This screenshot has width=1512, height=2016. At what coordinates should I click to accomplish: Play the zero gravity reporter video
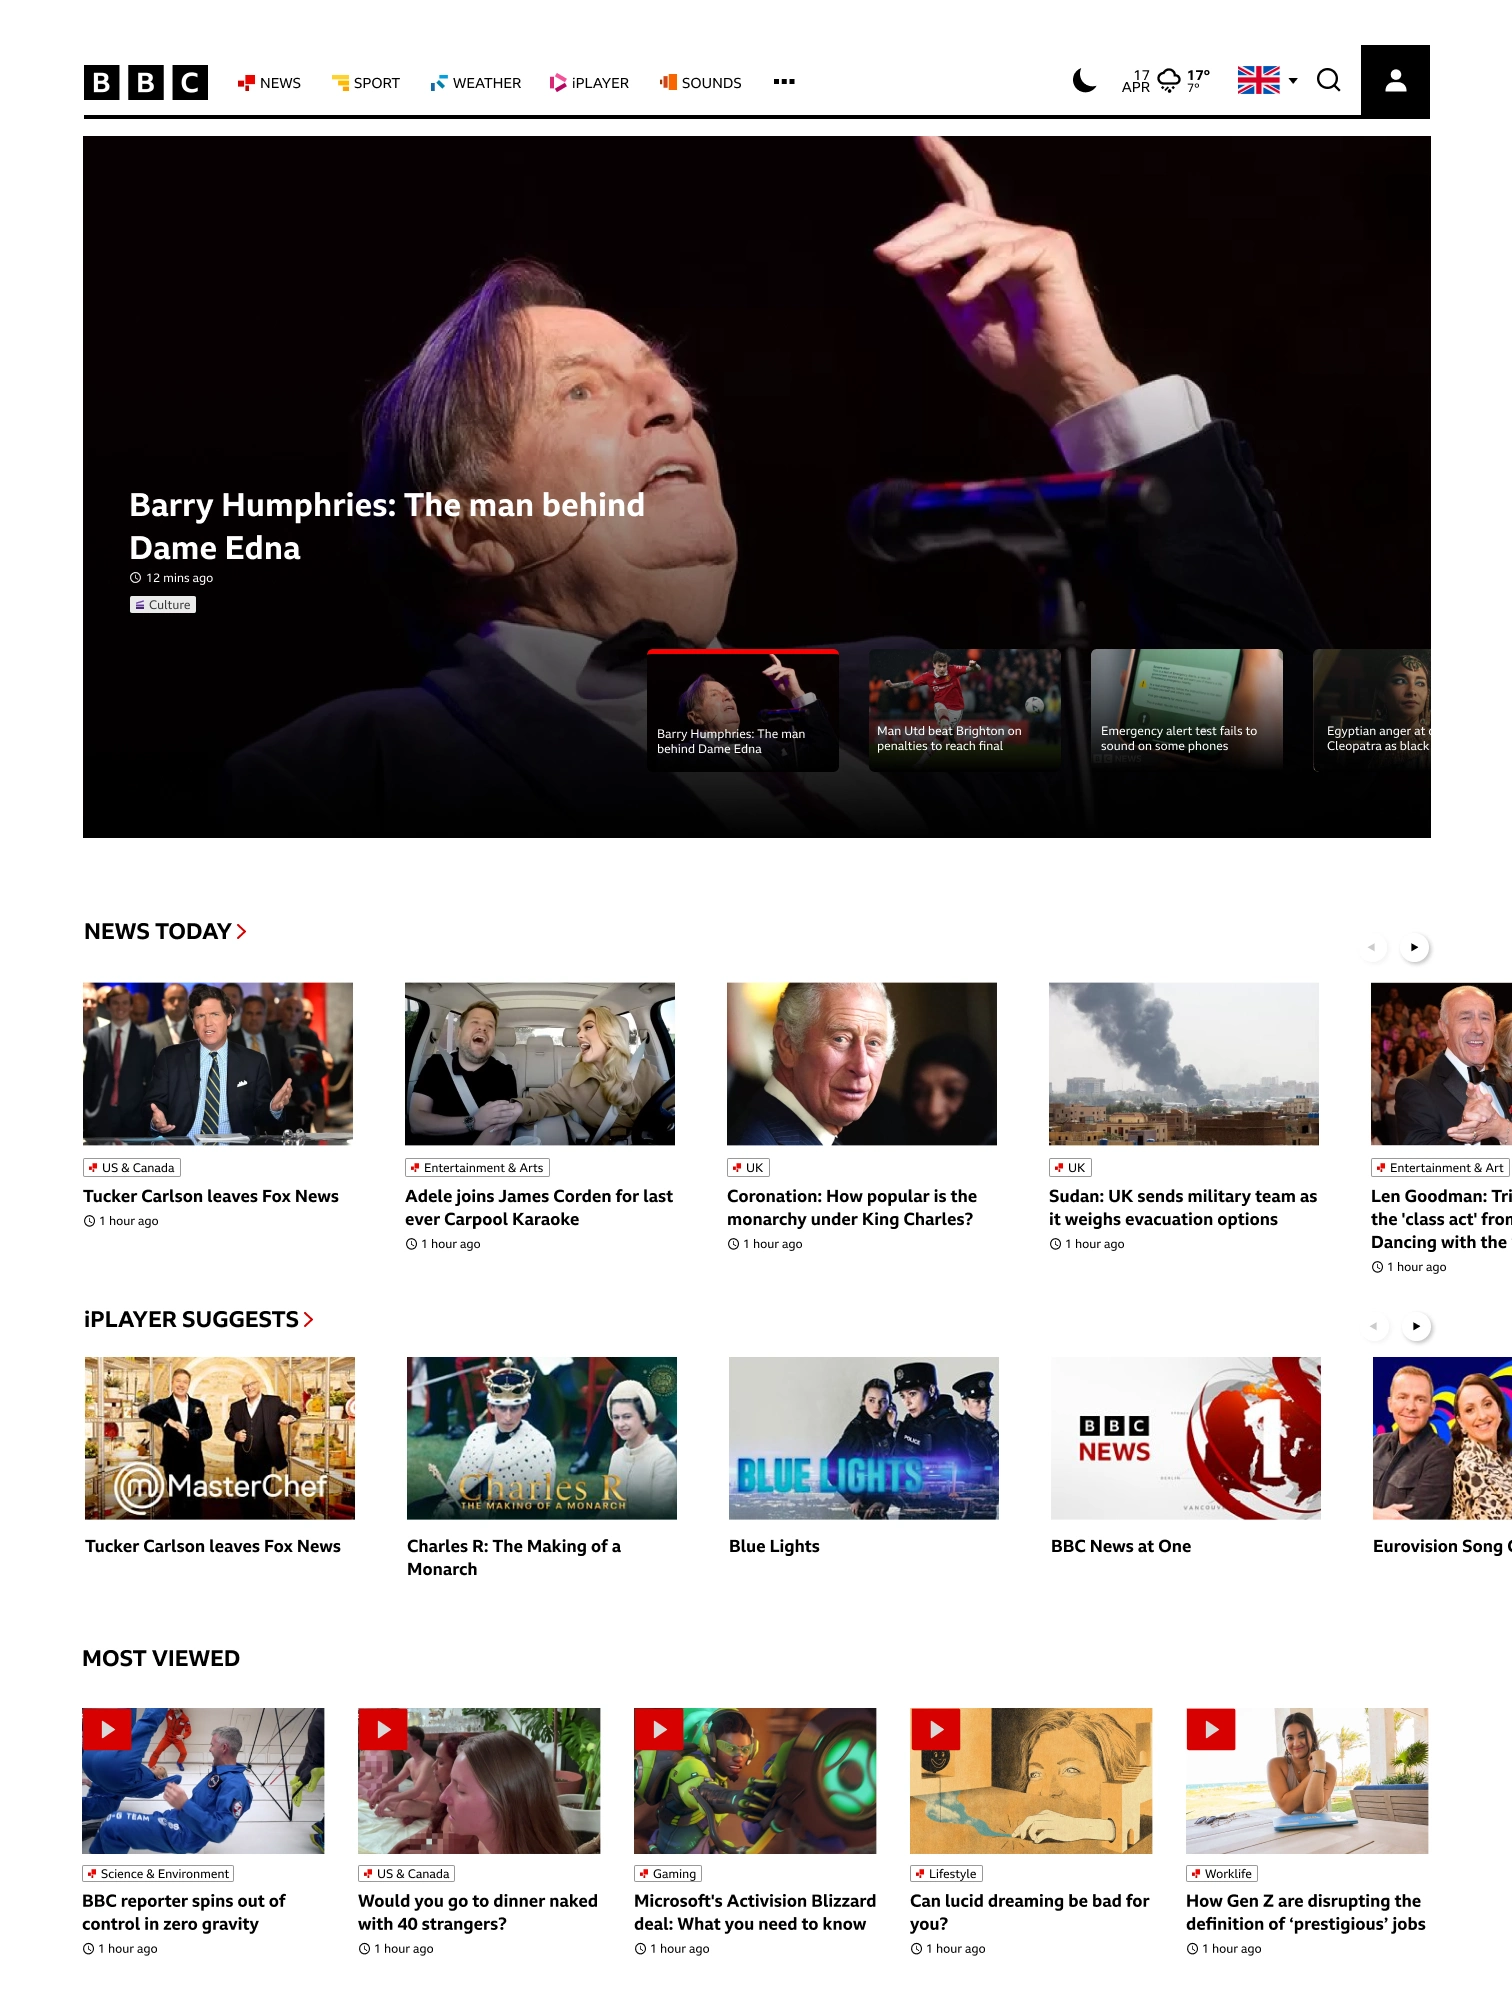[107, 1729]
